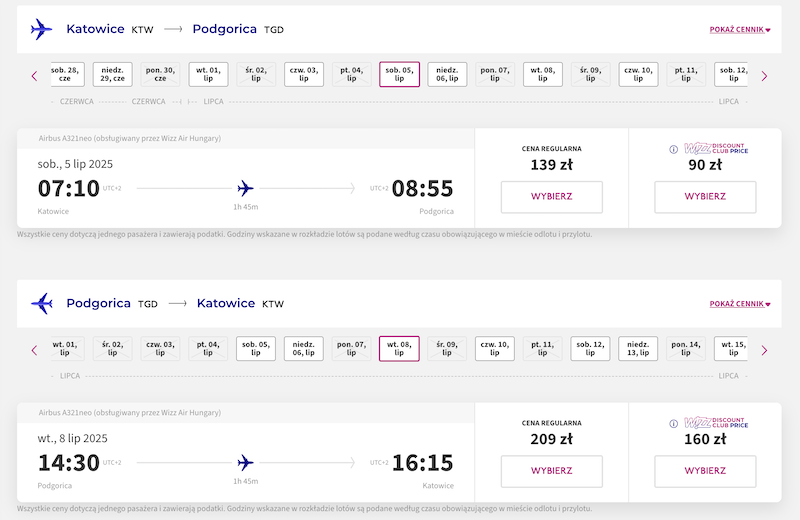This screenshot has height=520, width=800.
Task: Choose the 160 zł discount club Wybierz button
Action: pyautogui.click(x=705, y=471)
